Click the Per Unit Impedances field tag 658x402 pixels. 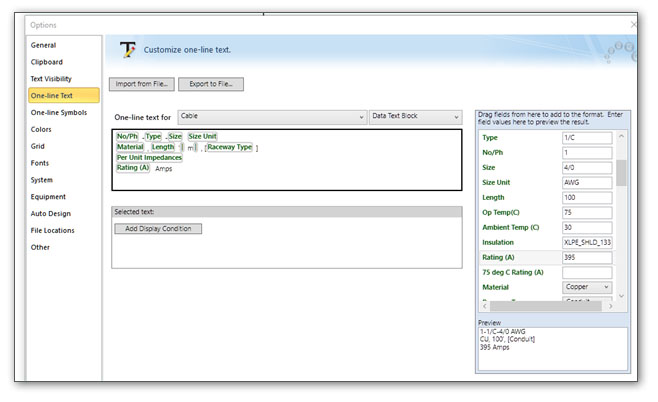coord(149,157)
